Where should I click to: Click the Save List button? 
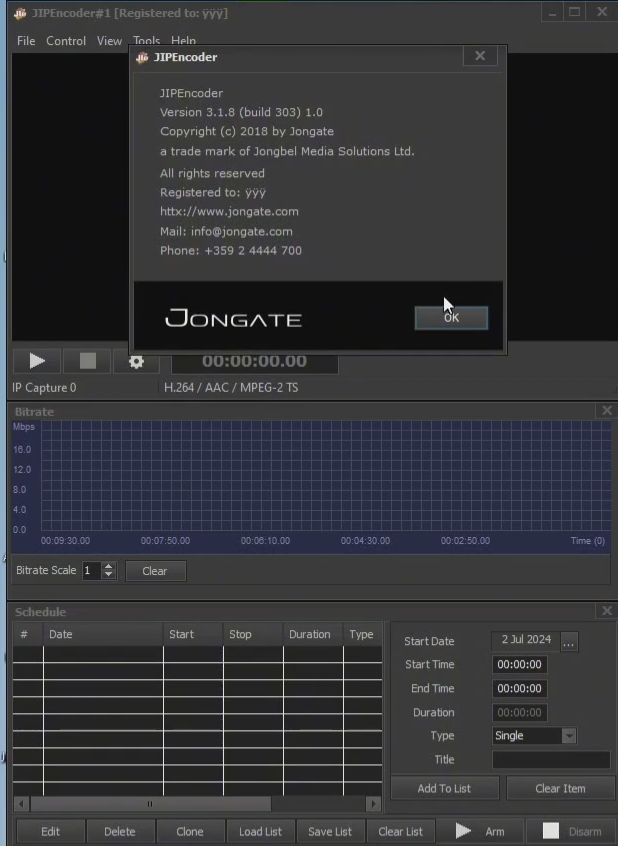[x=330, y=831]
